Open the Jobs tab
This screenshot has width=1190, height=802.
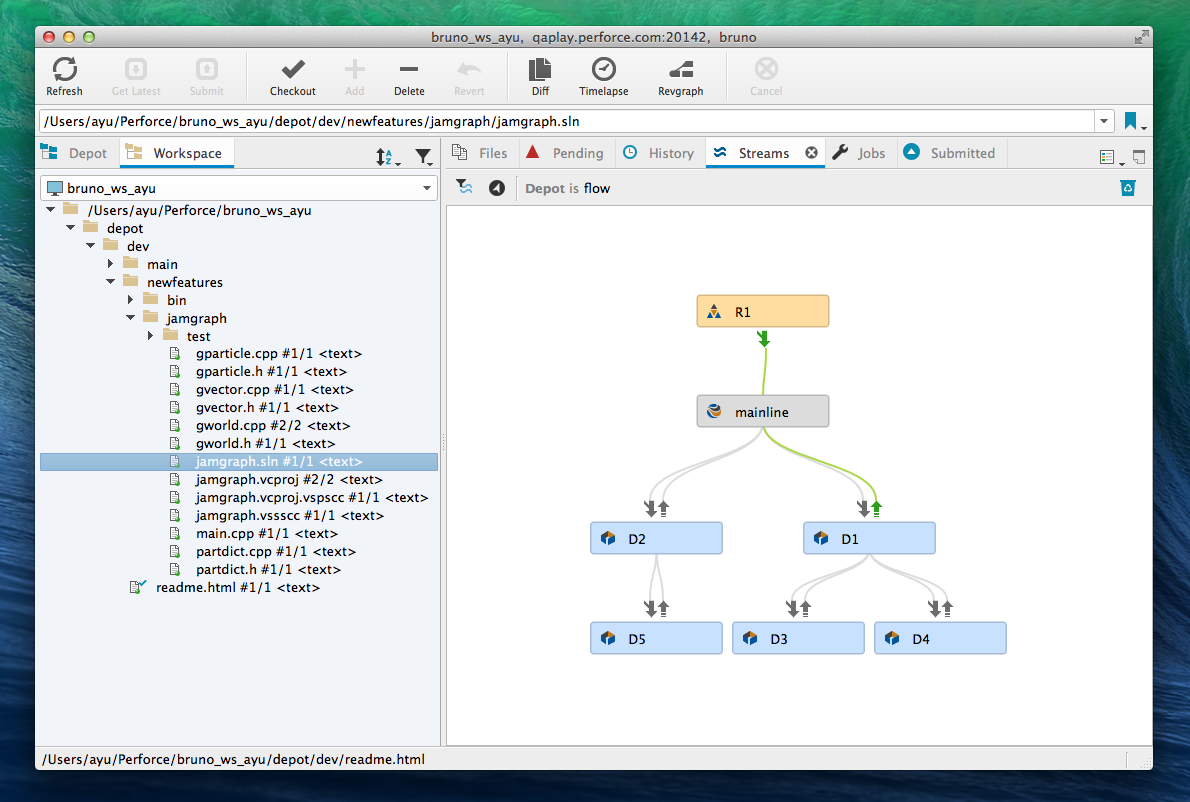(860, 153)
